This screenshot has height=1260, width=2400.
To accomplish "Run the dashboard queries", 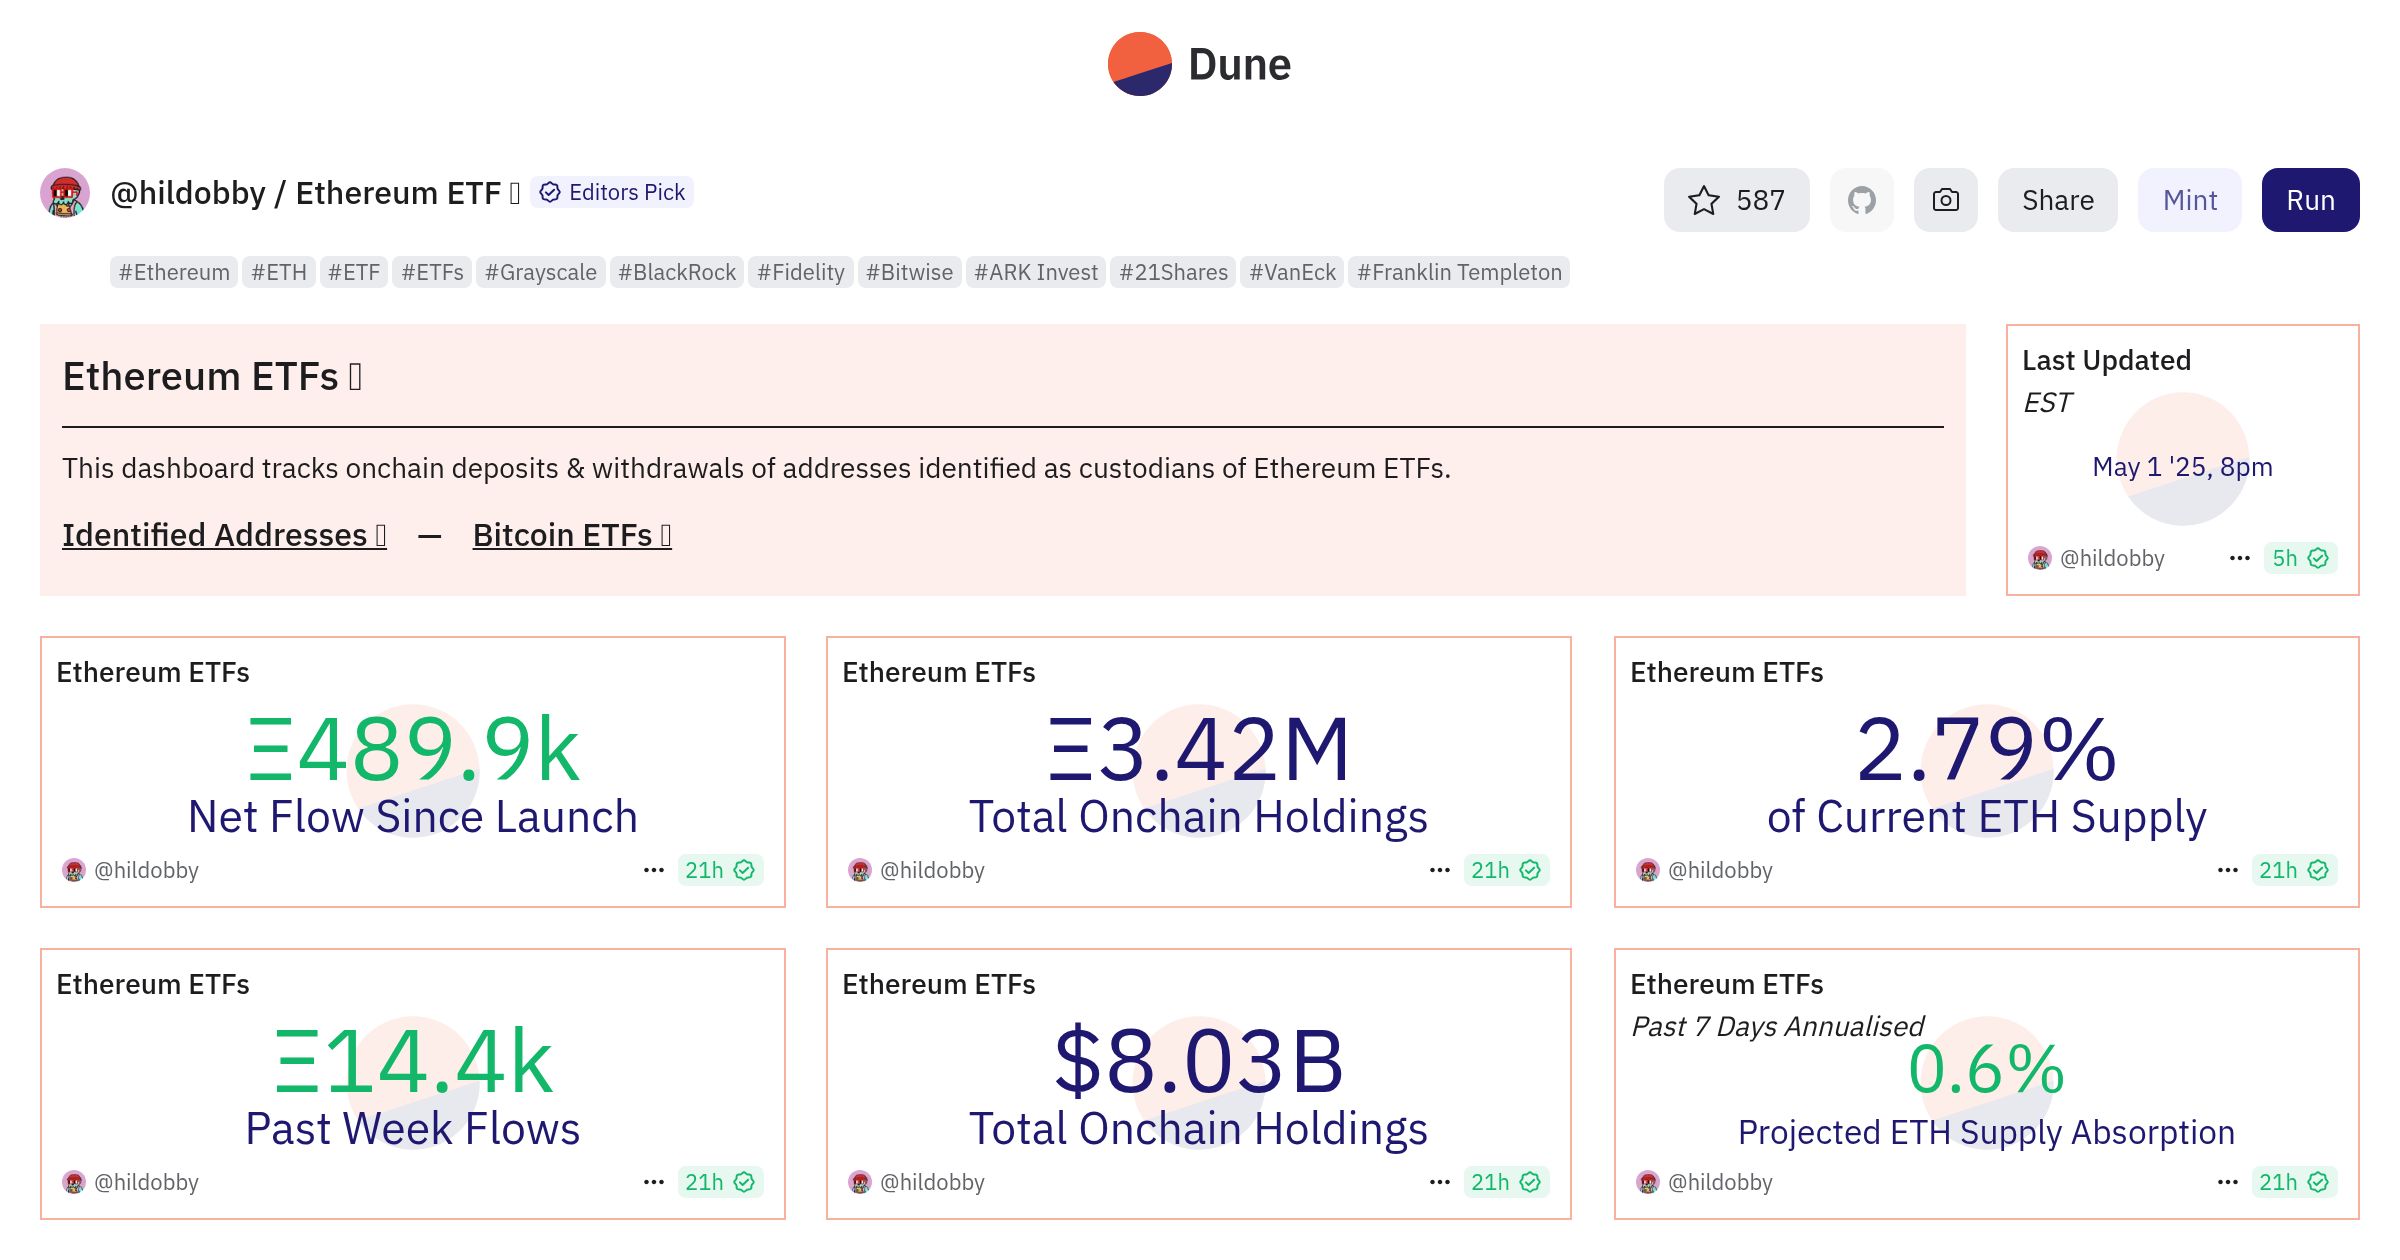I will click(2311, 200).
